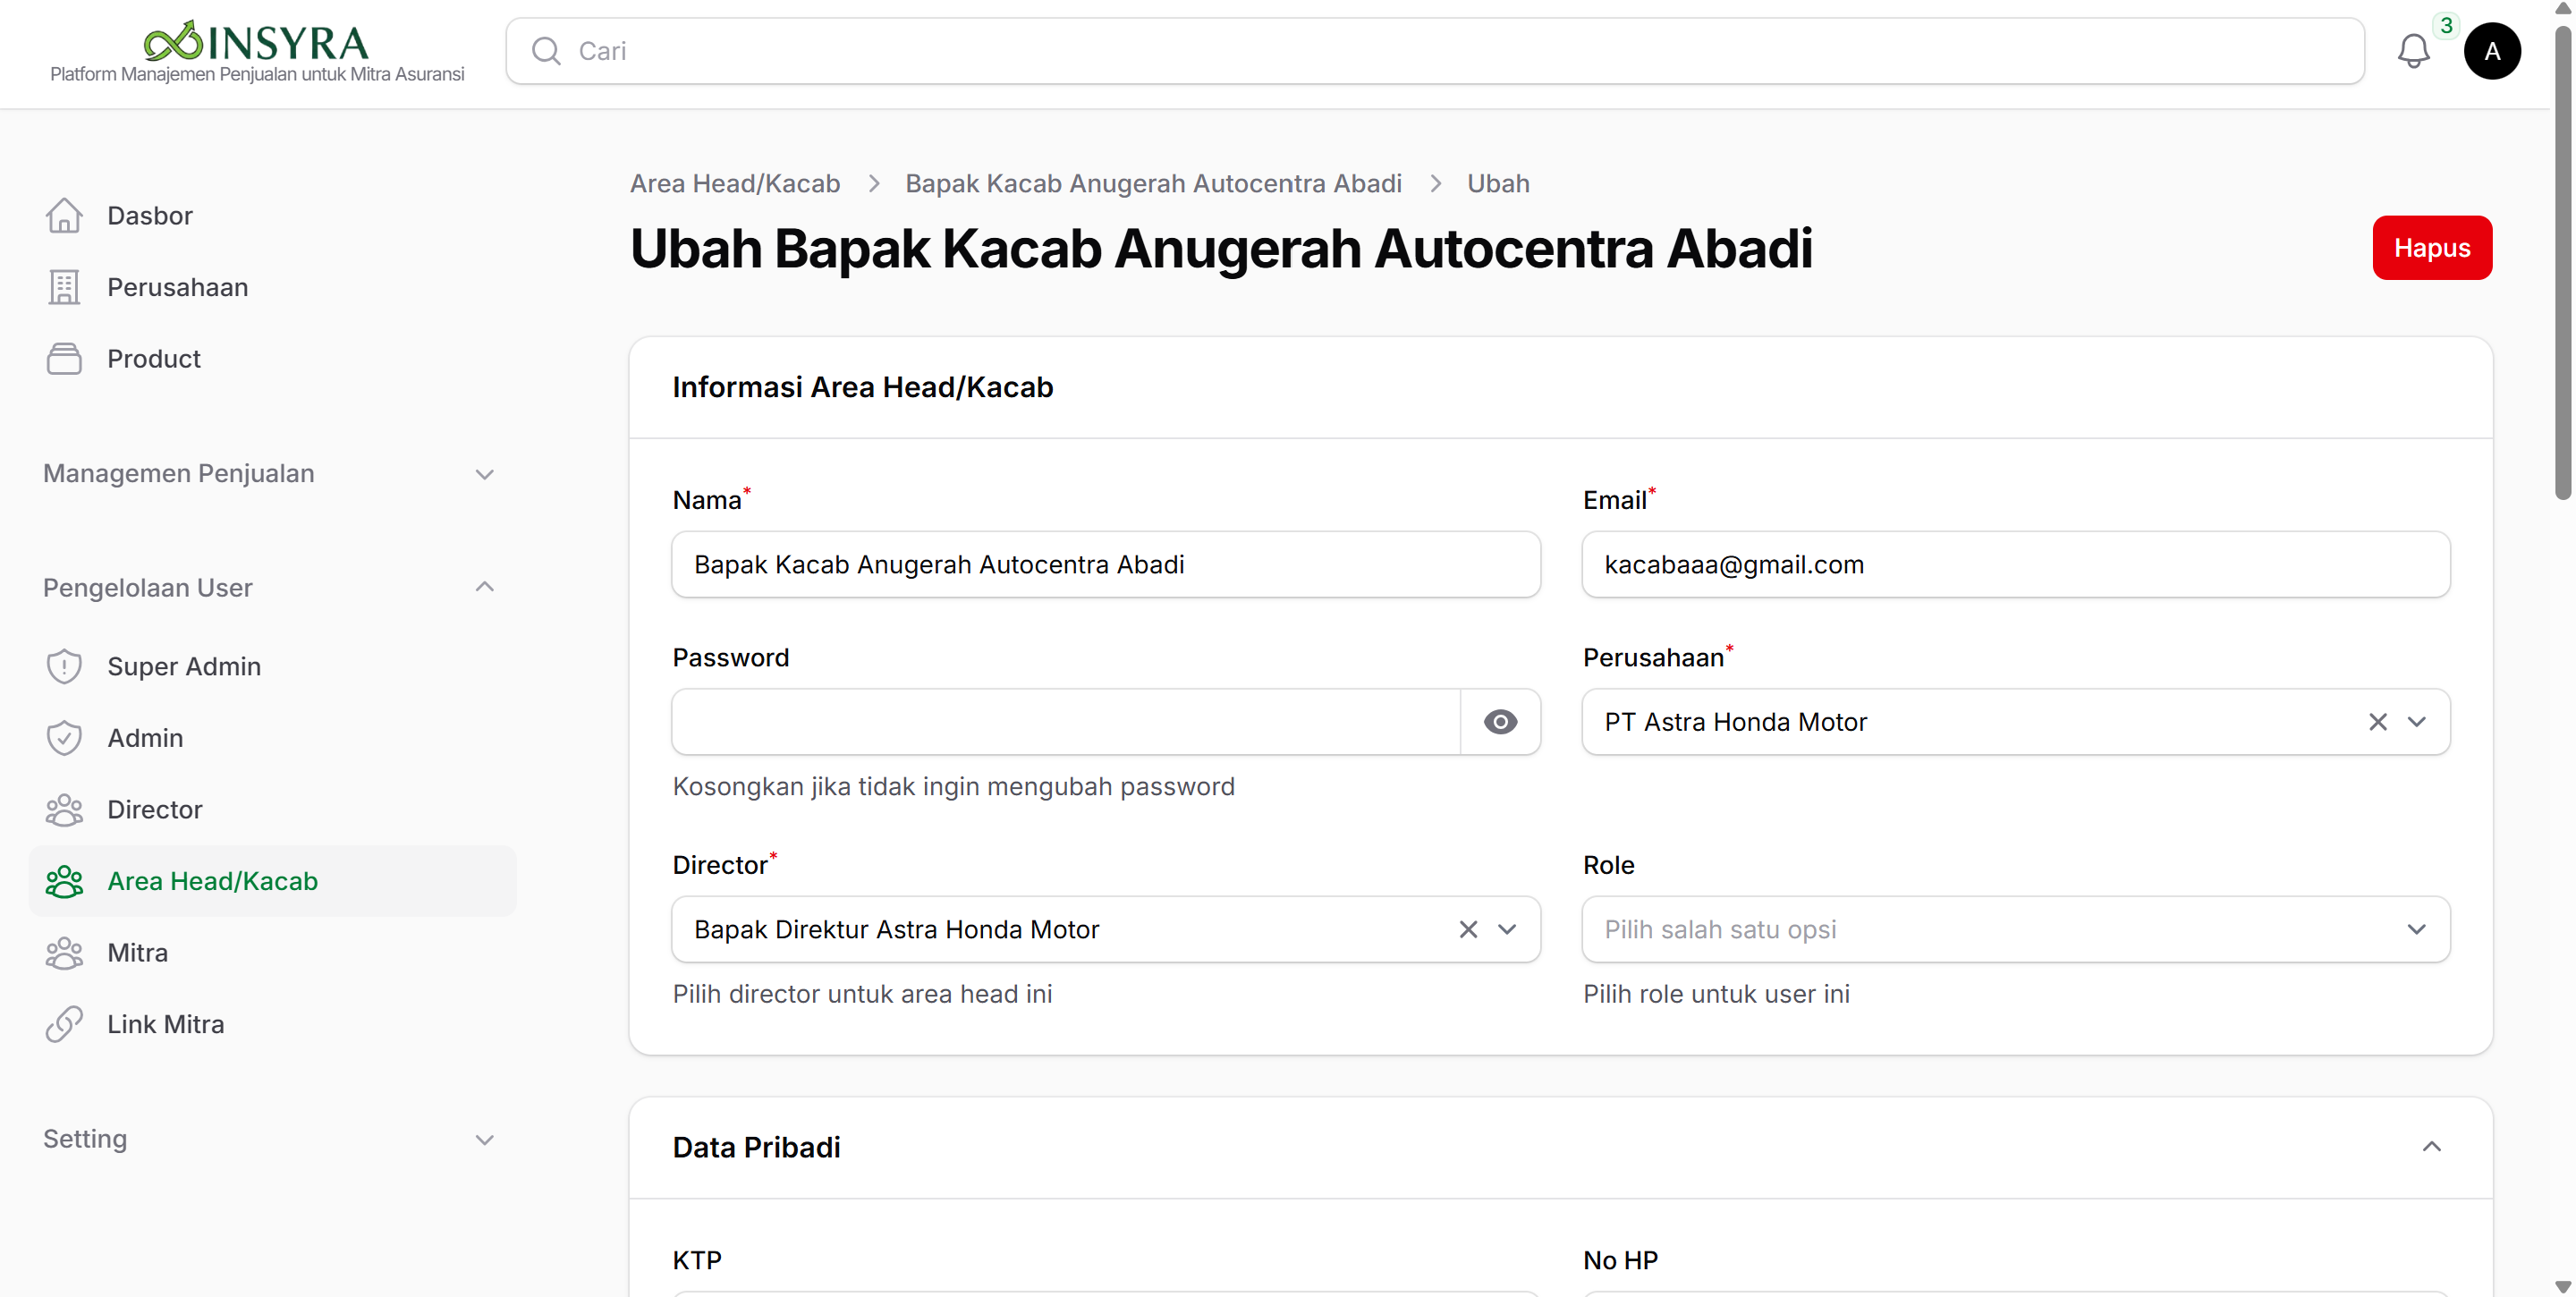Viewport: 2576px width, 1297px height.
Task: Click the Director people icon
Action: pyautogui.click(x=64, y=809)
